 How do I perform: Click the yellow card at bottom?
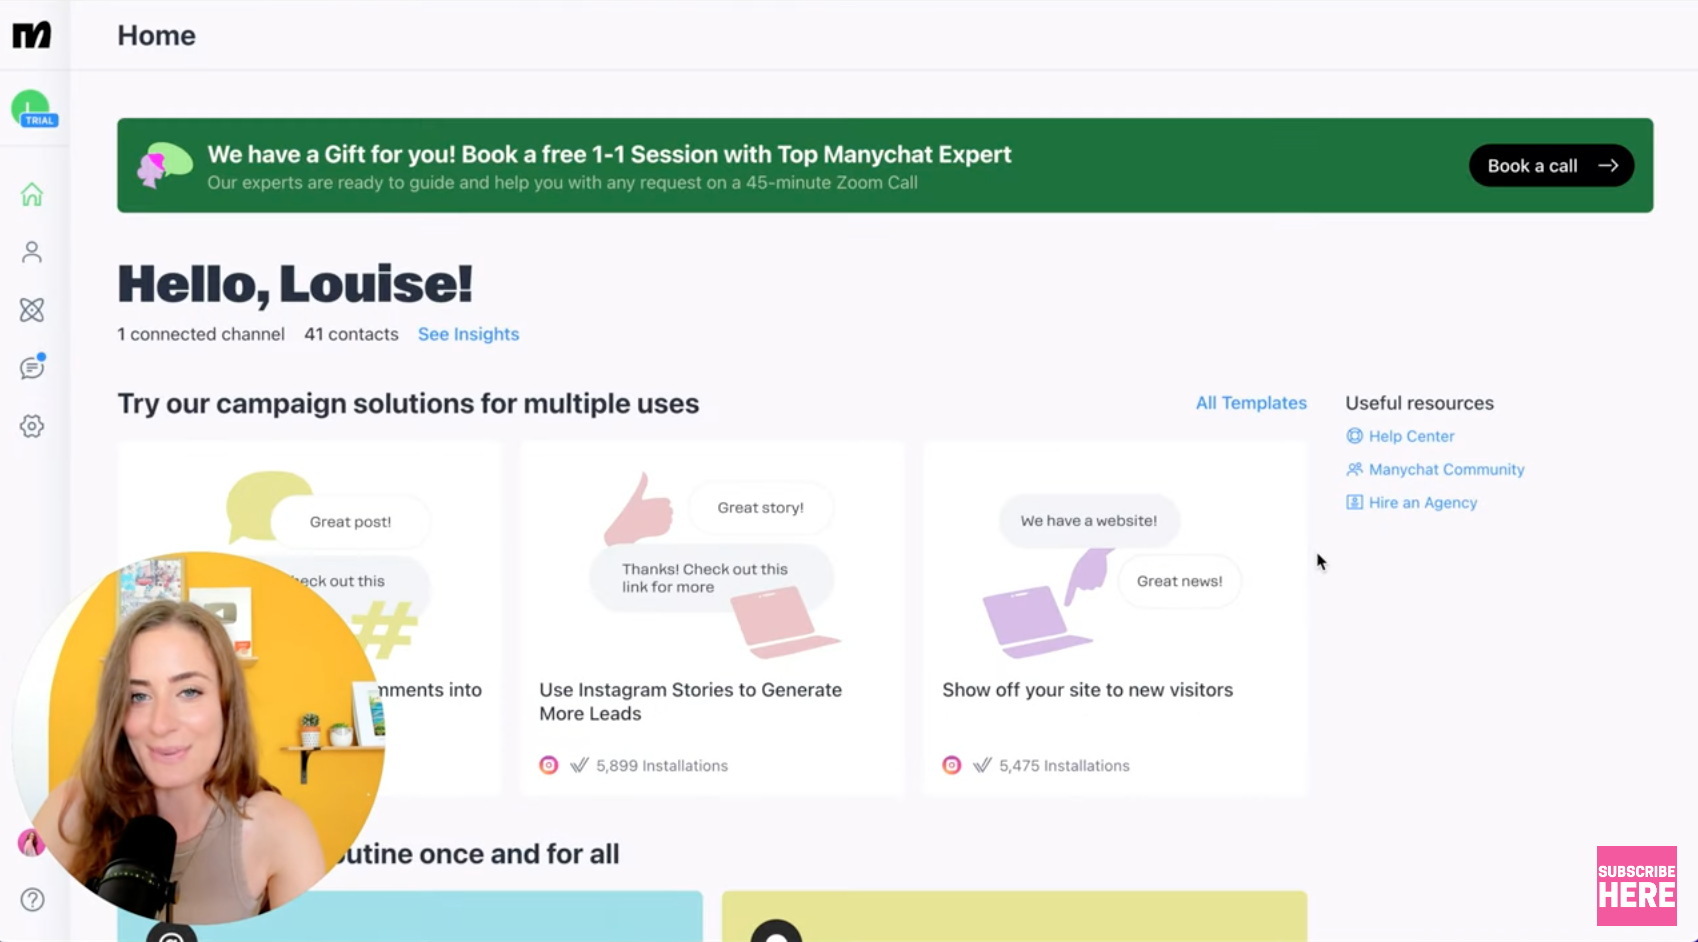click(x=1014, y=916)
